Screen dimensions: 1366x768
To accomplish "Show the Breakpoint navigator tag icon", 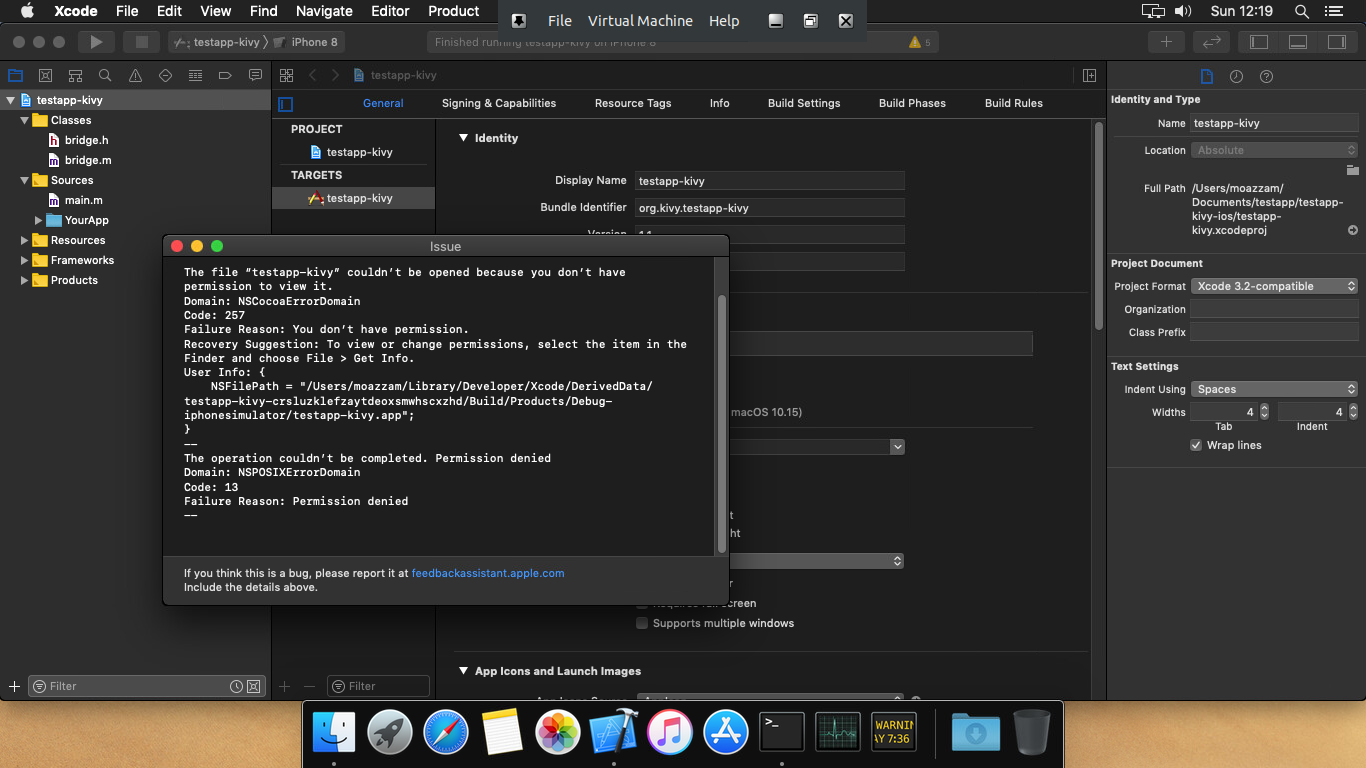I will [x=225, y=75].
